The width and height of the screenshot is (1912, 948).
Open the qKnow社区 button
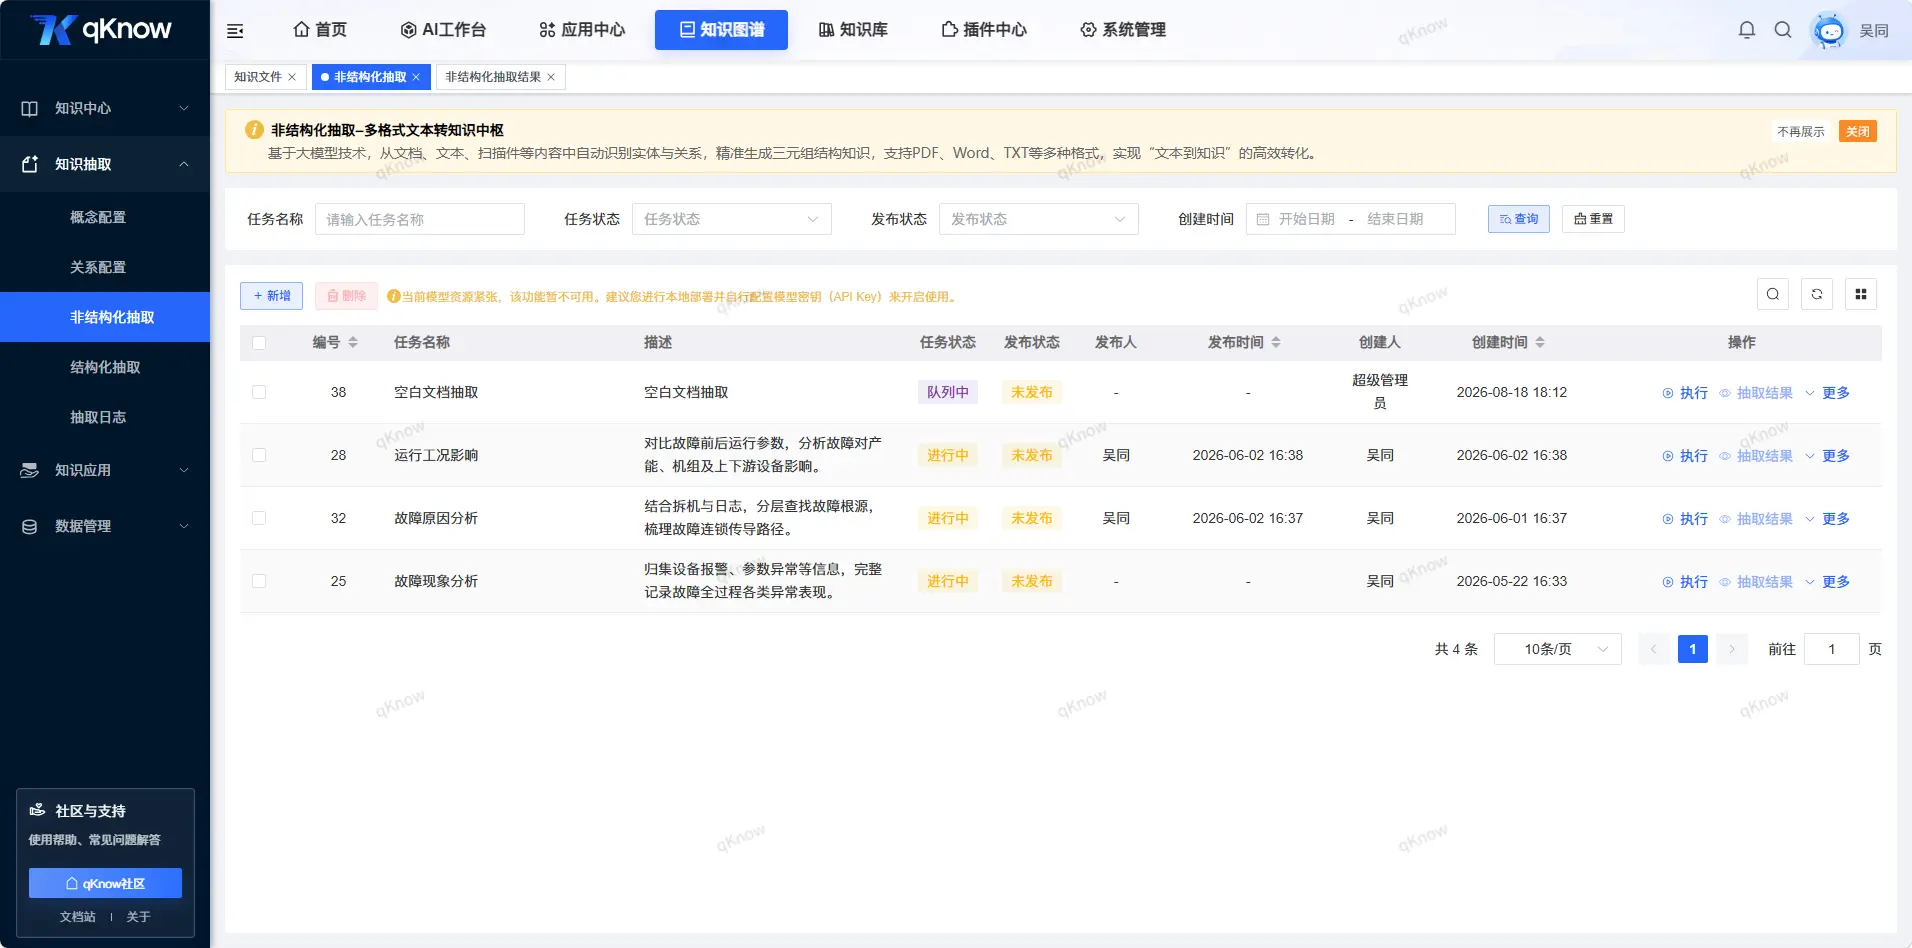[105, 883]
